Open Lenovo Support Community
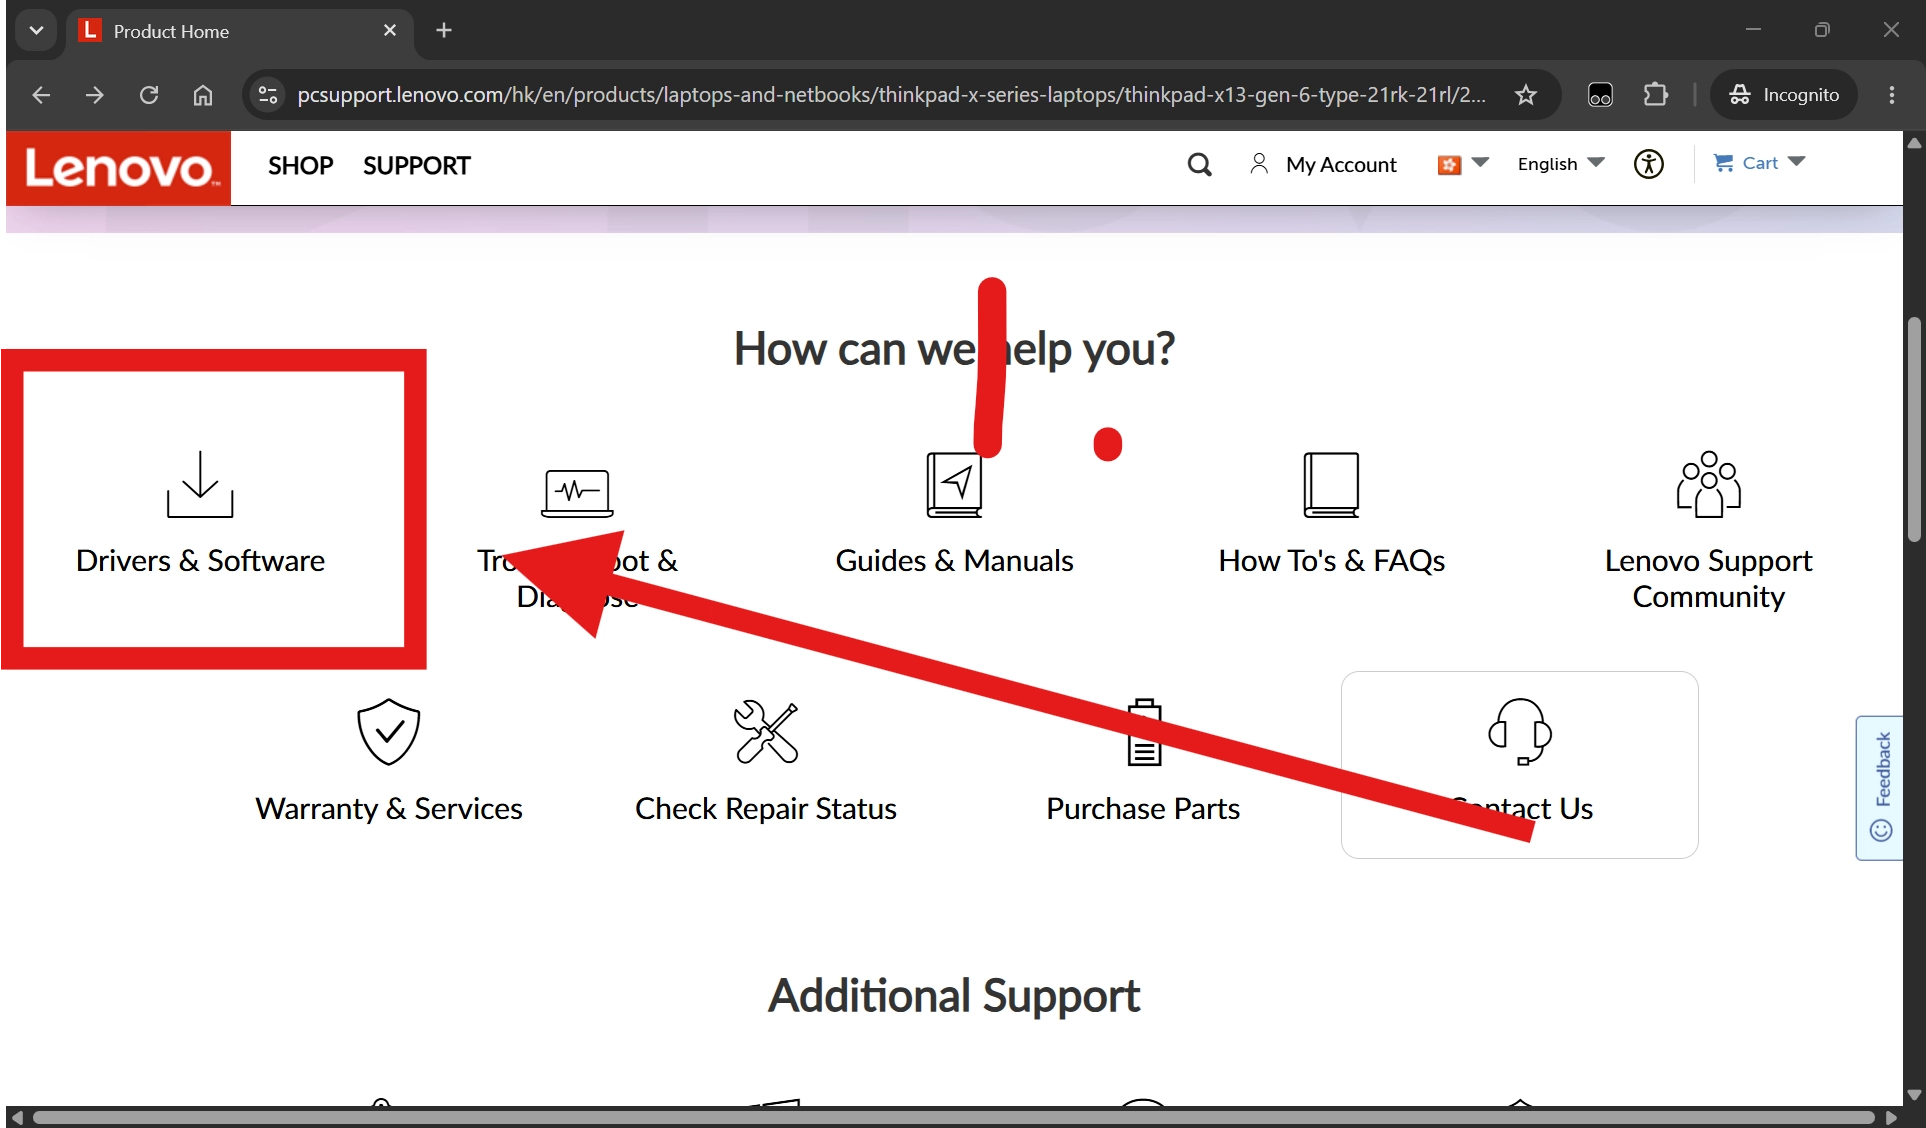The image size is (1926, 1128). click(1708, 579)
